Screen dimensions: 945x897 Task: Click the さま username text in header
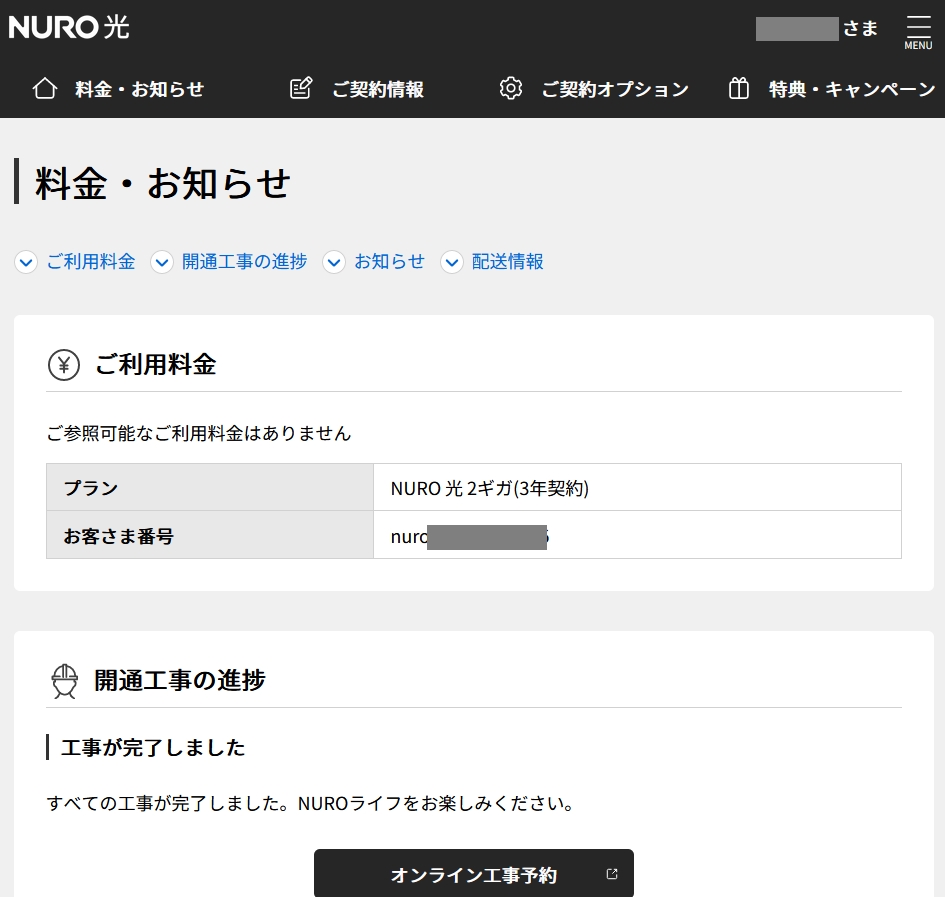click(x=860, y=28)
